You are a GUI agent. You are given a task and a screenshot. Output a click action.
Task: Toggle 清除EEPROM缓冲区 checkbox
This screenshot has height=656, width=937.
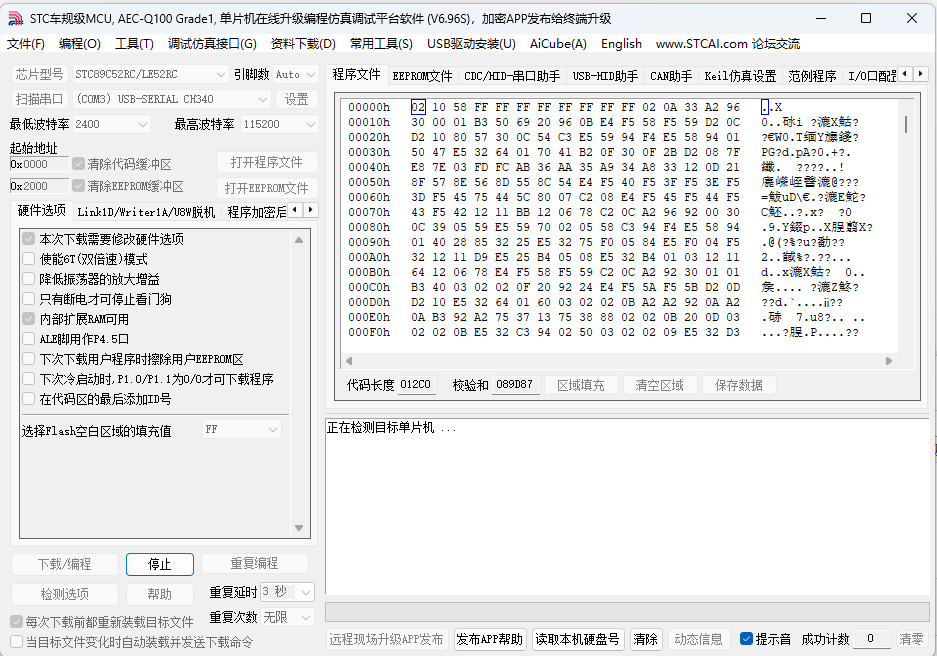coord(78,186)
